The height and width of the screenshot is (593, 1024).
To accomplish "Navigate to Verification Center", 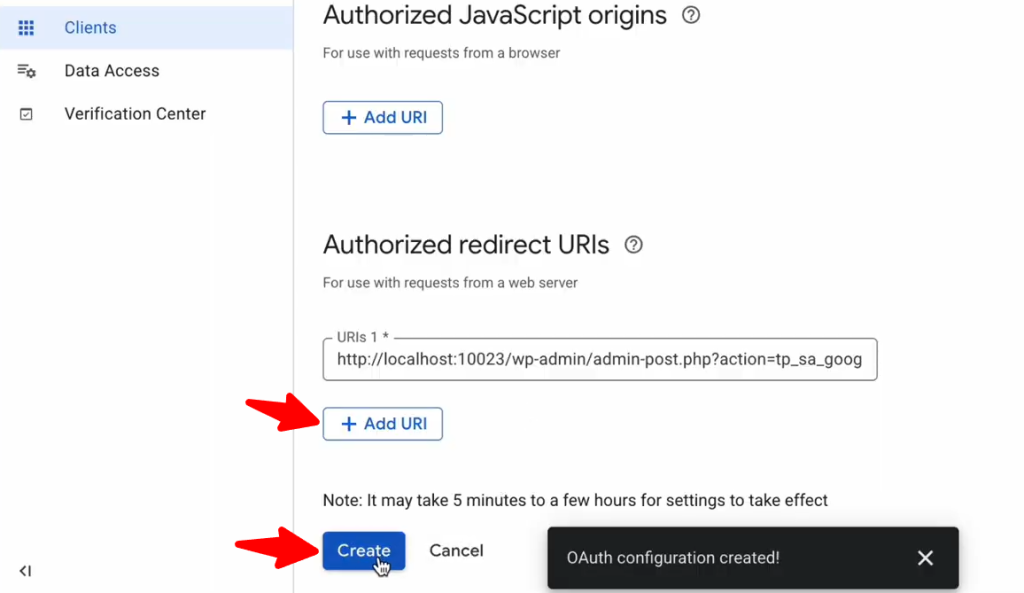I will coord(135,114).
